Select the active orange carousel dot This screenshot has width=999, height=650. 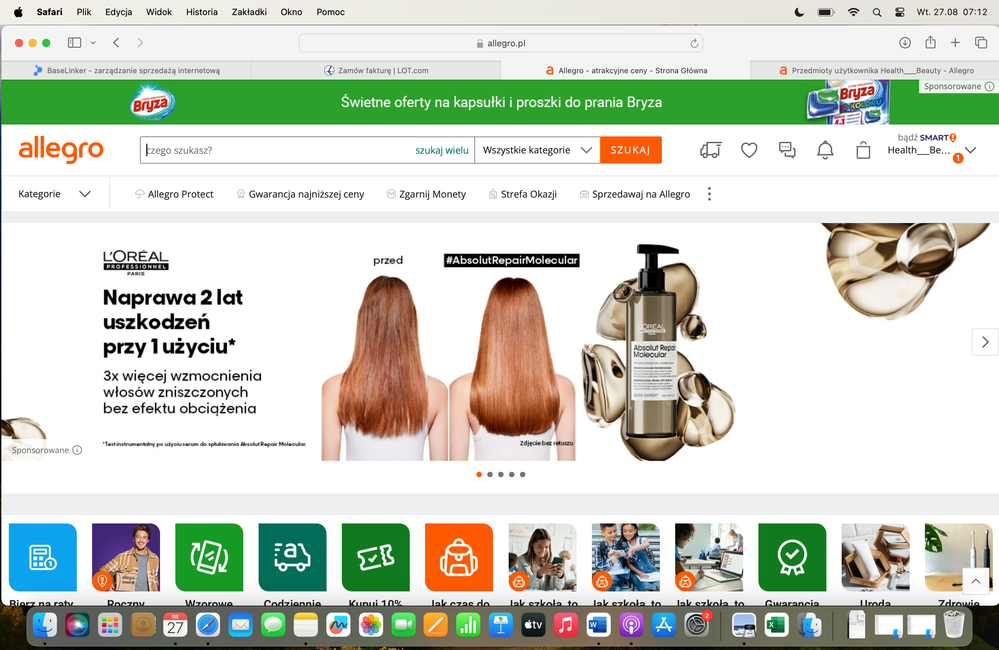(479, 474)
